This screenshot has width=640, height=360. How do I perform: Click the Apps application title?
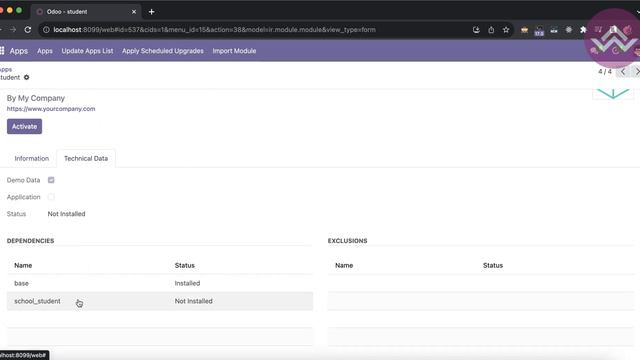(19, 51)
